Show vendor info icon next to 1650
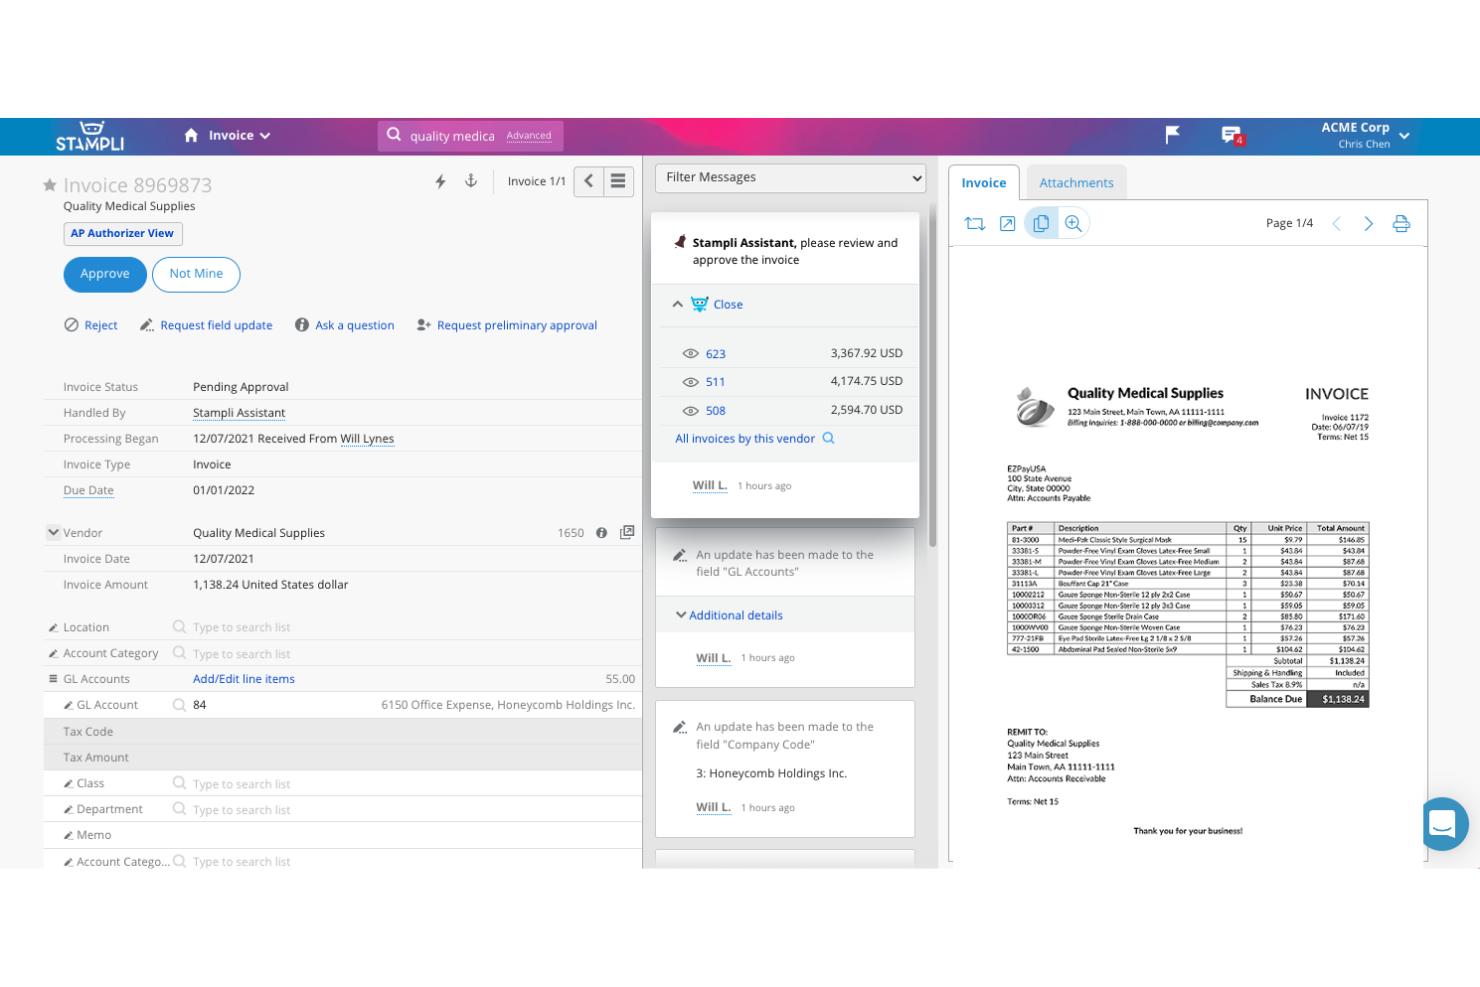This screenshot has height=987, width=1480. (602, 533)
